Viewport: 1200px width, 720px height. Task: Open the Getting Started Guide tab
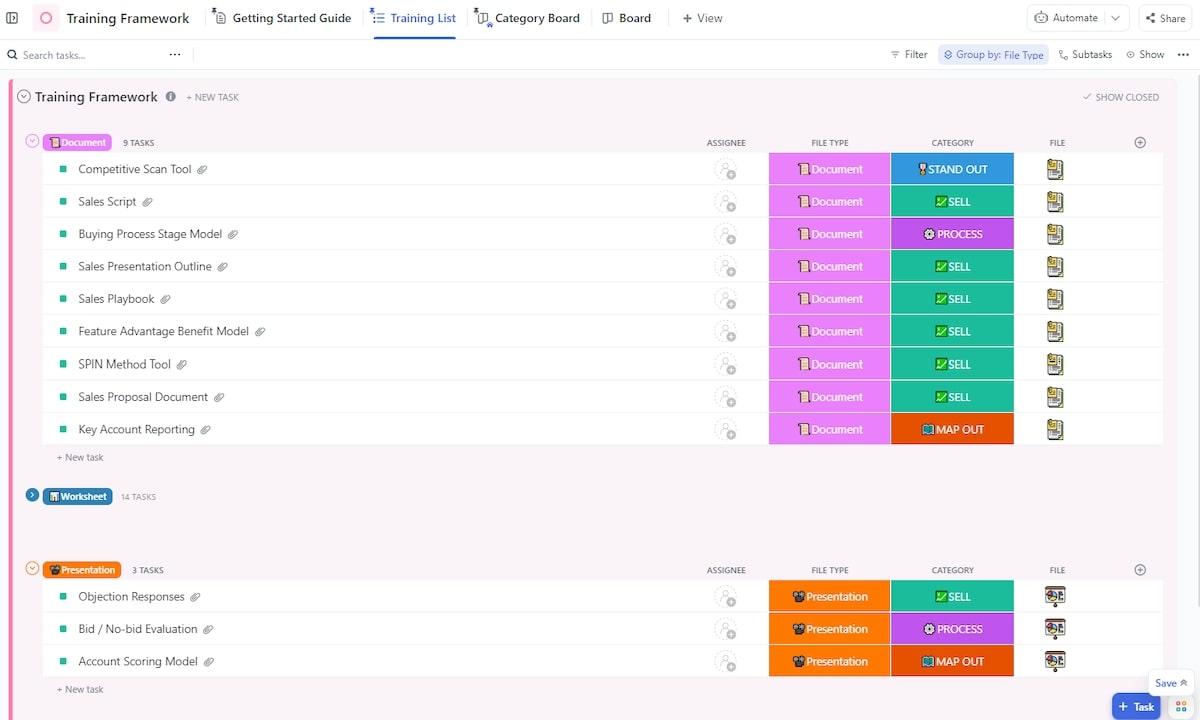click(x=281, y=18)
